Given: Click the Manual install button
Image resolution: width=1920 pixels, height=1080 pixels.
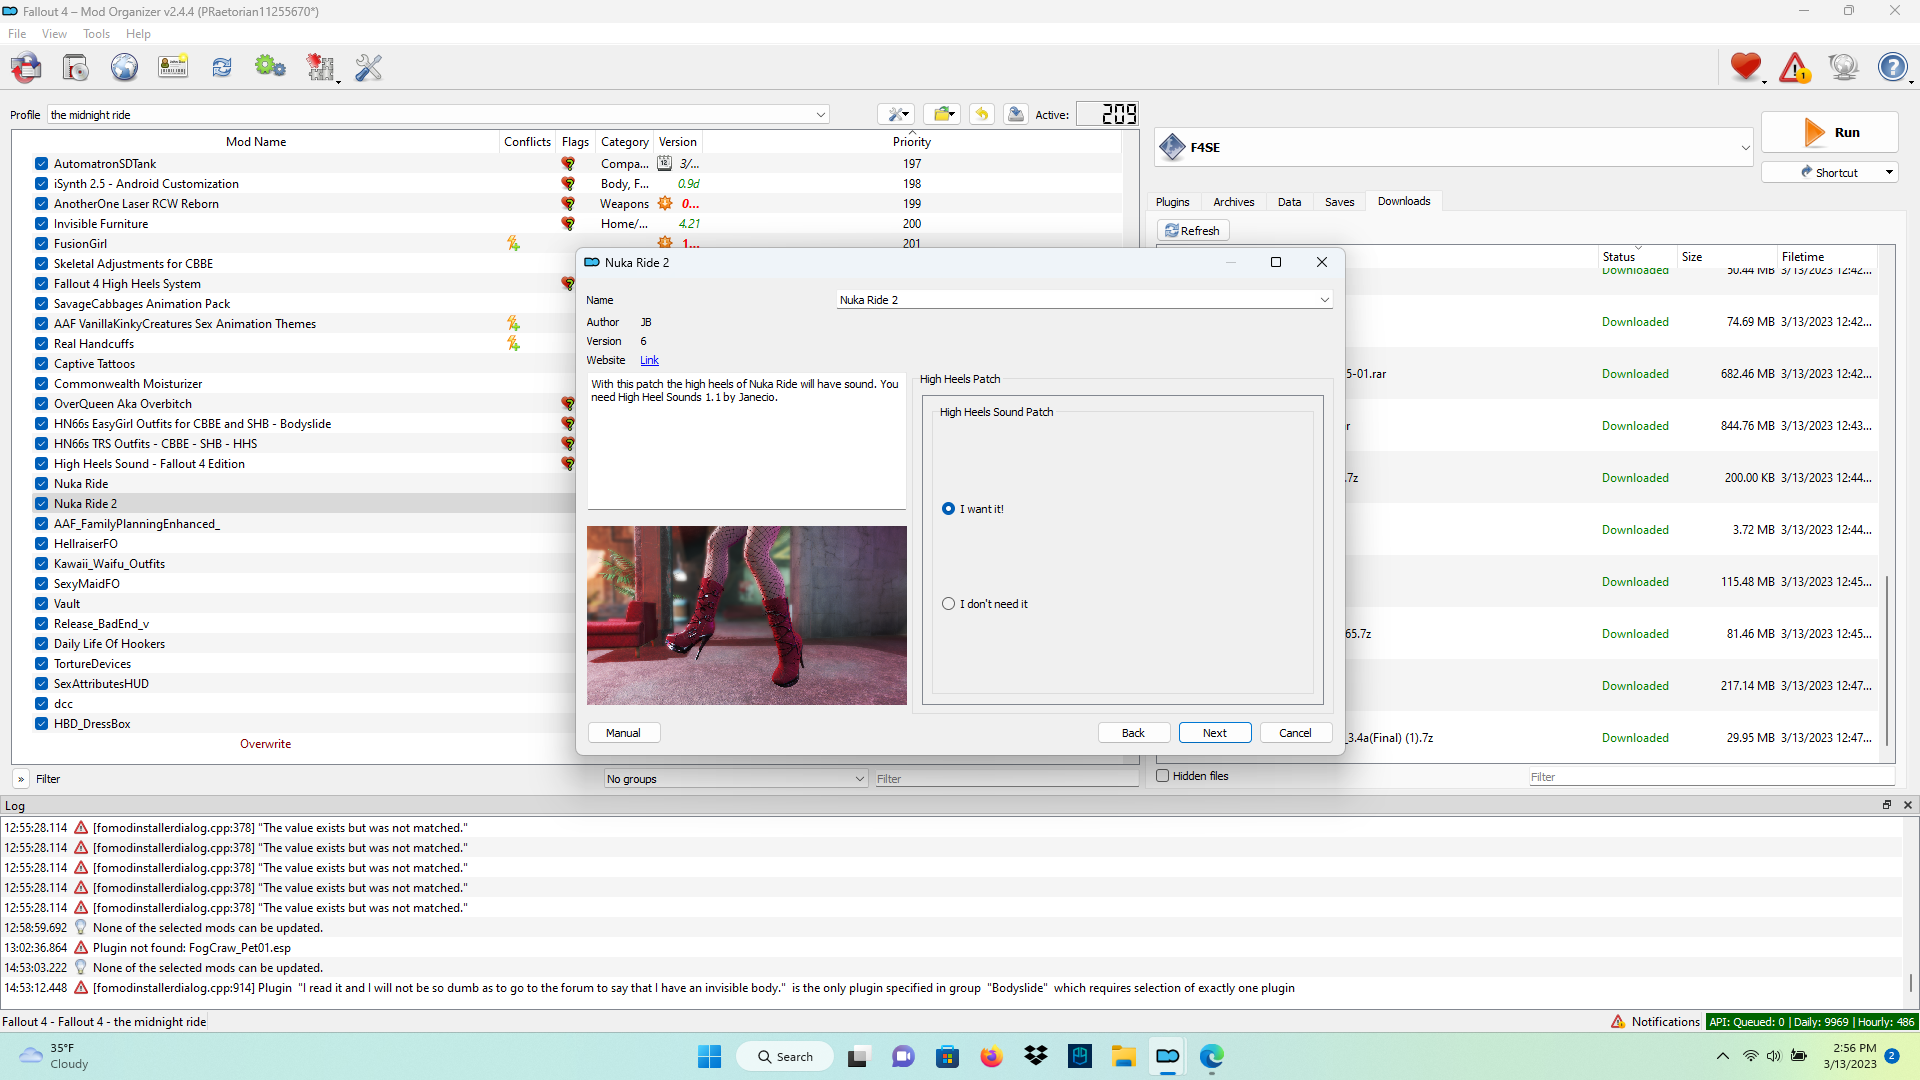Looking at the screenshot, I should 623,733.
